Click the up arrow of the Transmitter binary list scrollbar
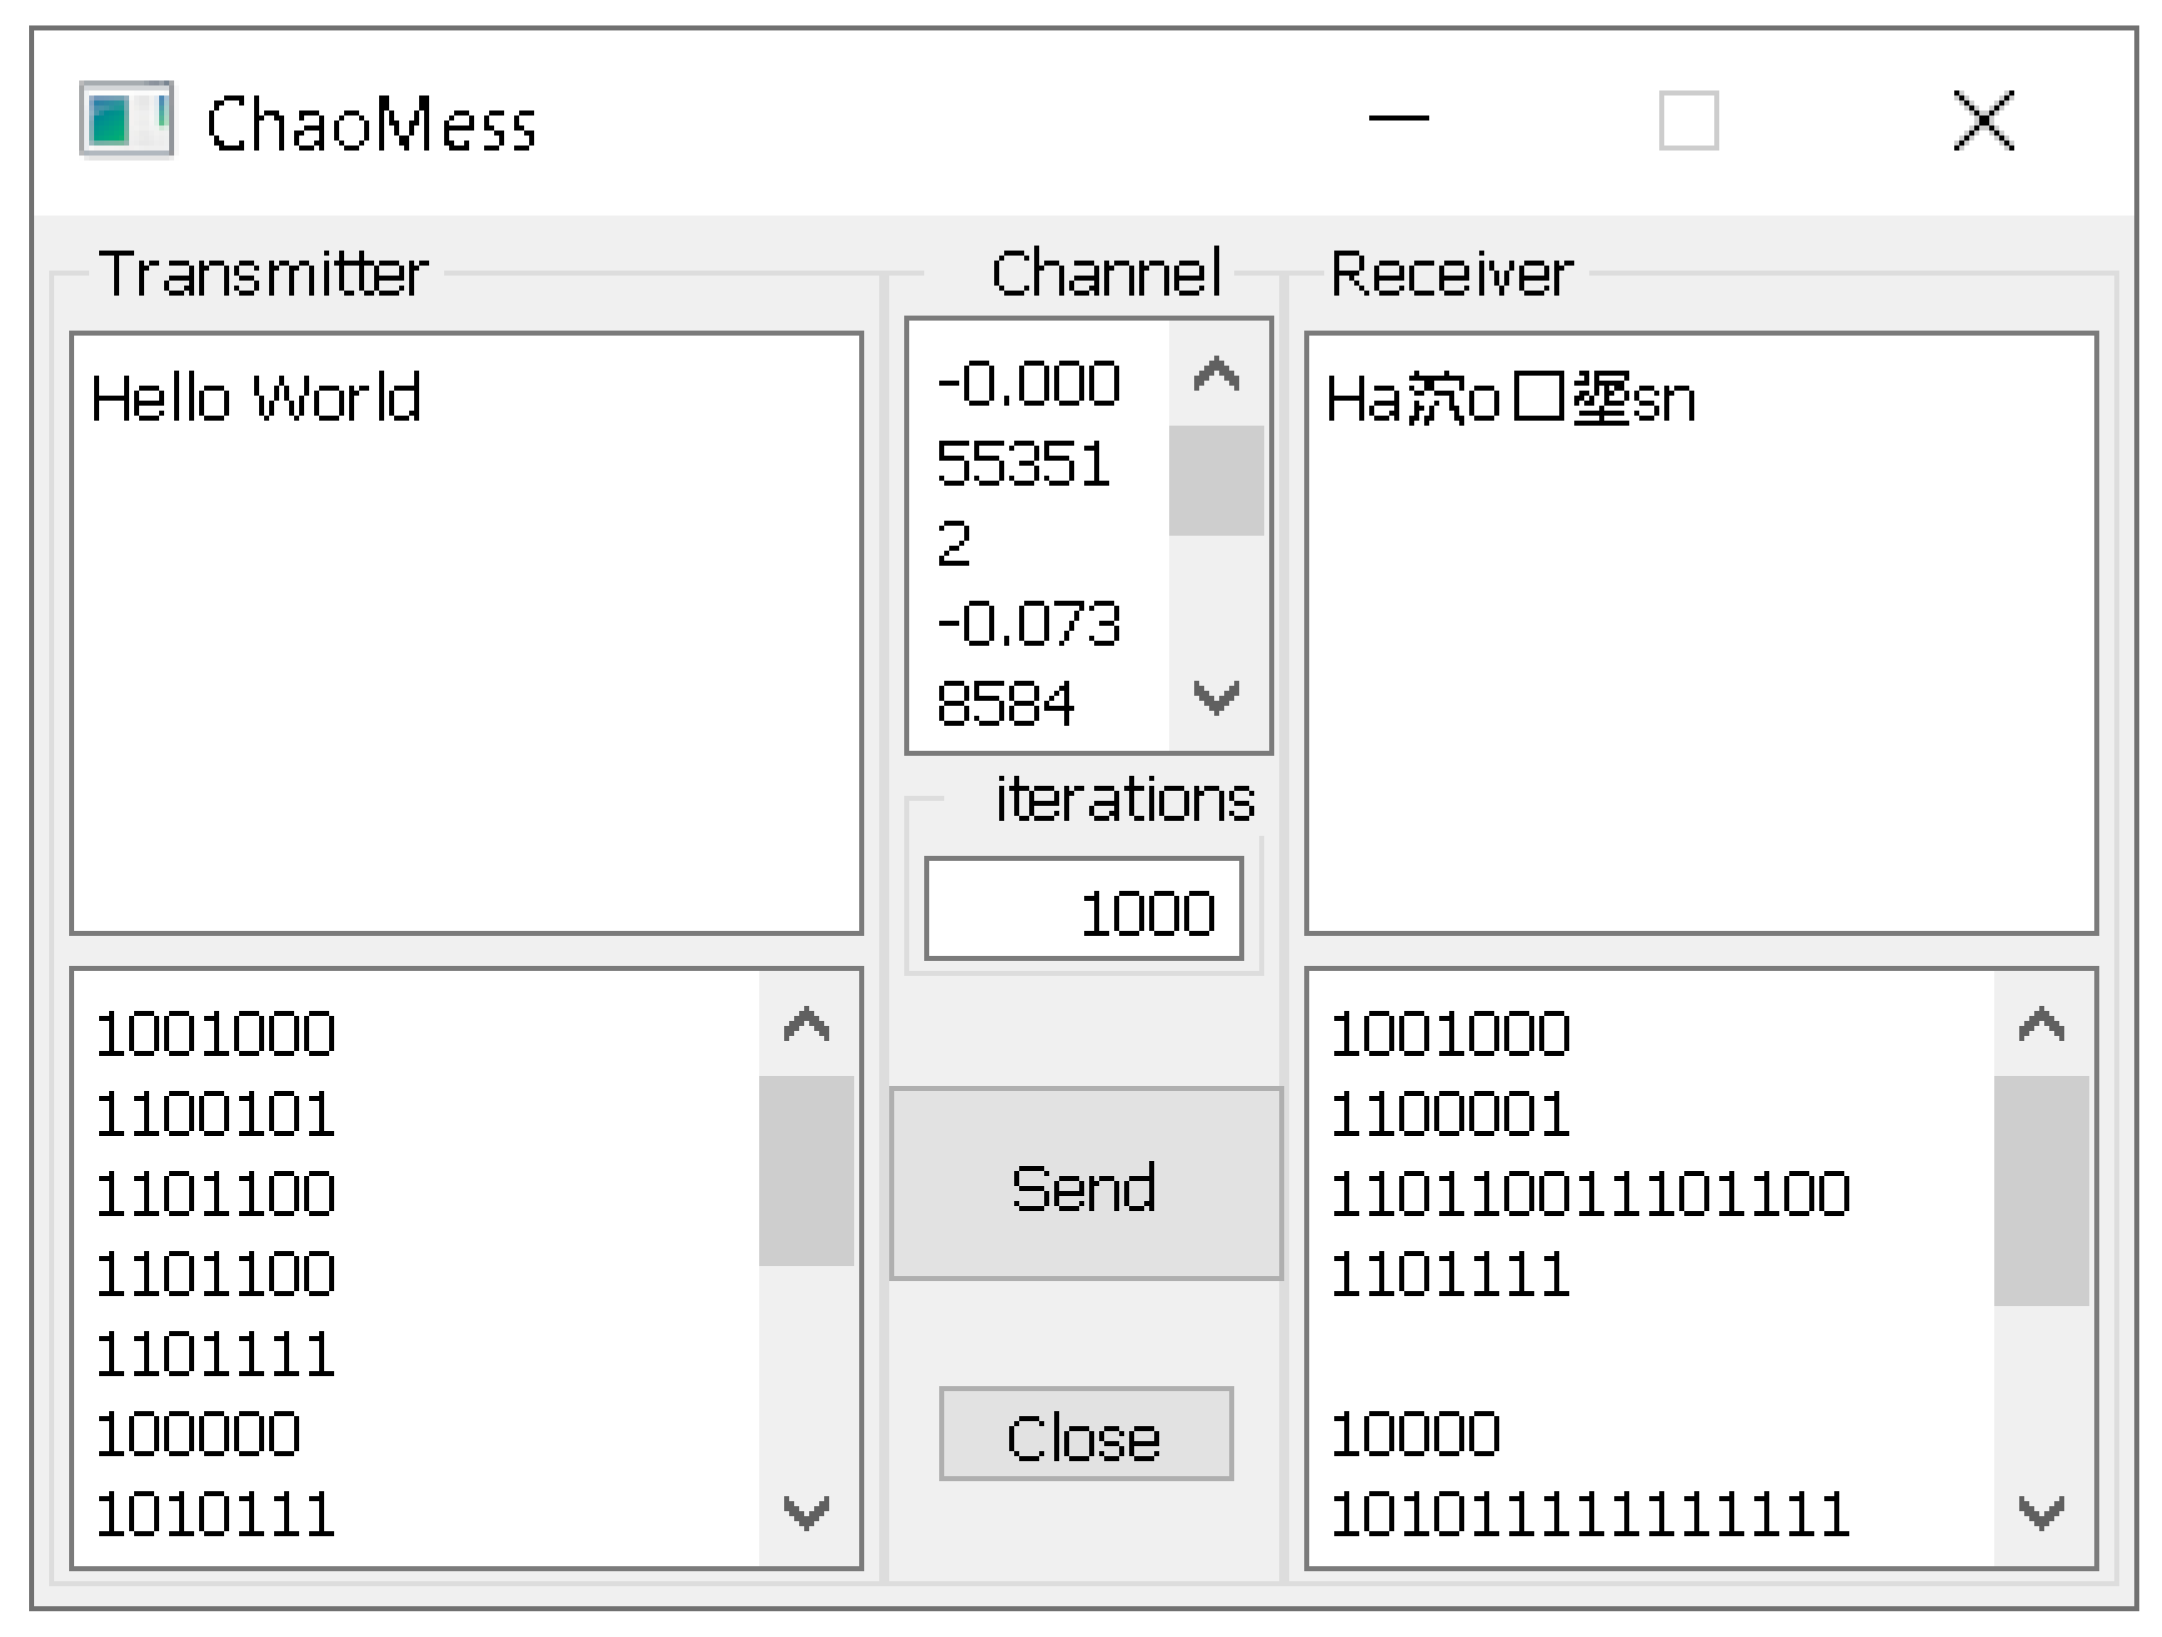 (x=806, y=1024)
